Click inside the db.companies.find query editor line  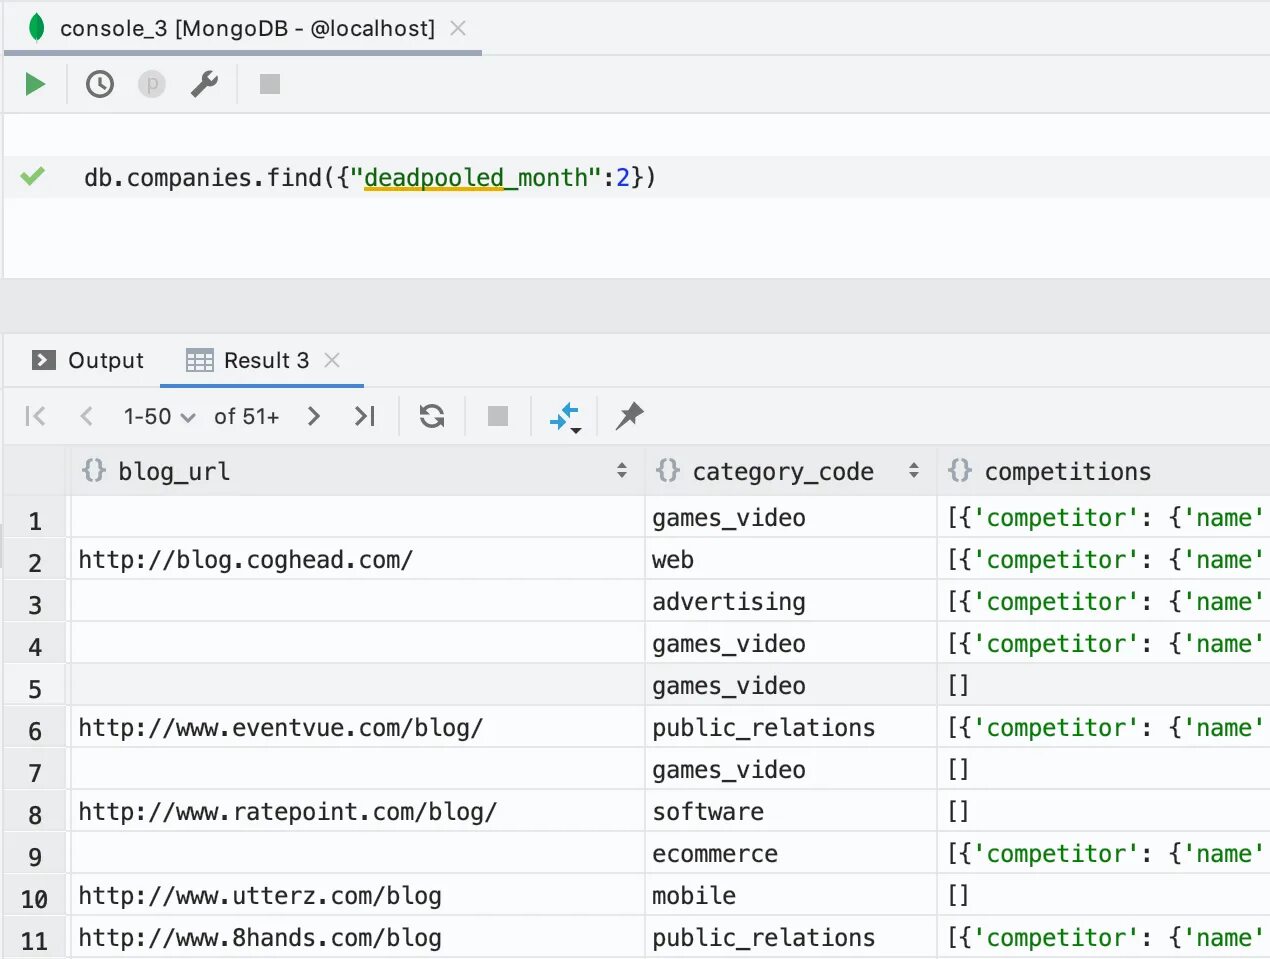point(369,178)
